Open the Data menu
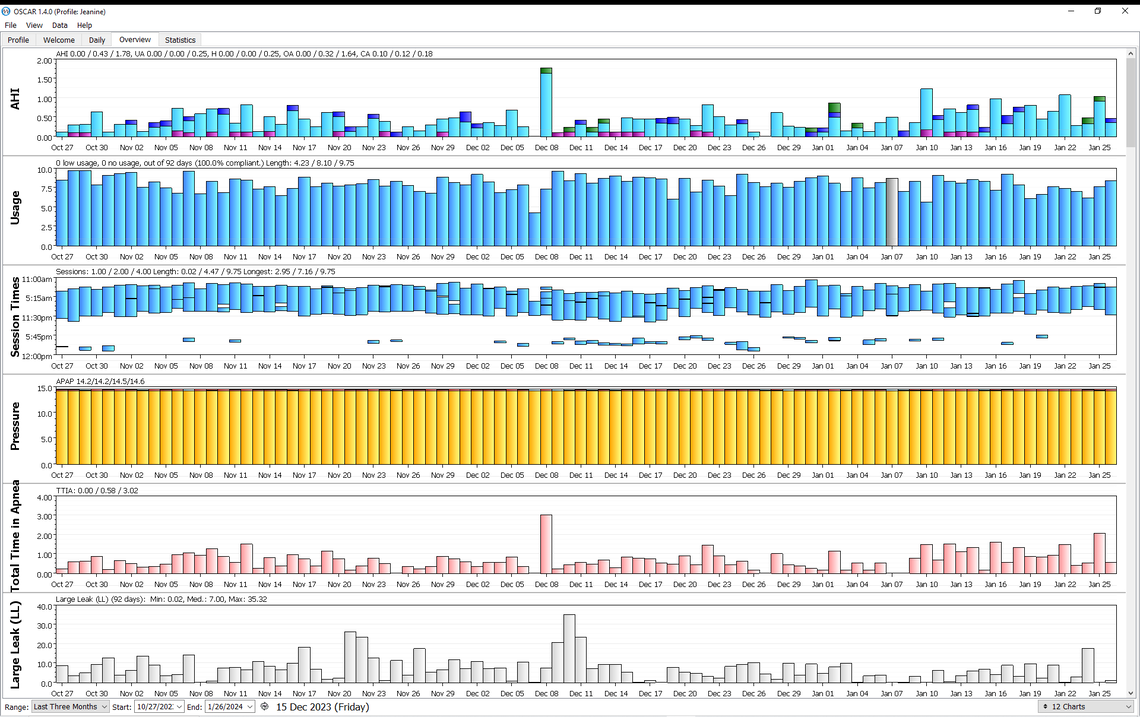The height and width of the screenshot is (717, 1140). pyautogui.click(x=60, y=25)
